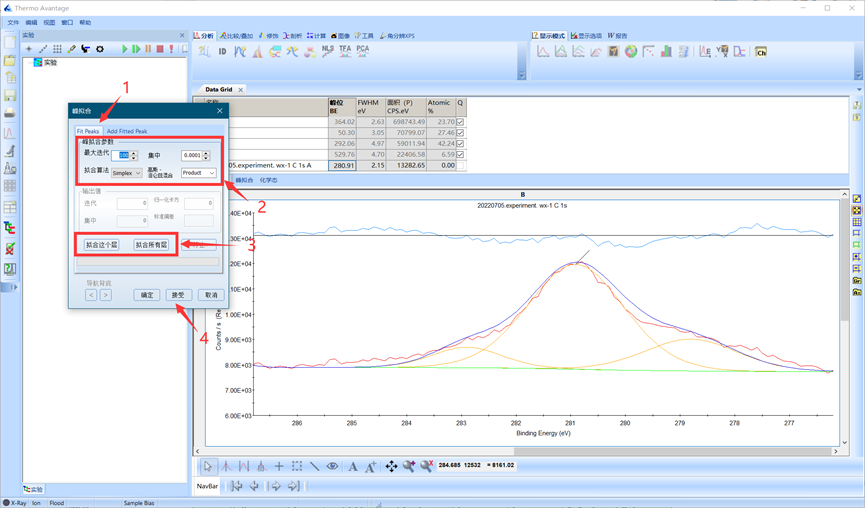
Task: Click the TFA analysis icon
Action: tap(345, 50)
